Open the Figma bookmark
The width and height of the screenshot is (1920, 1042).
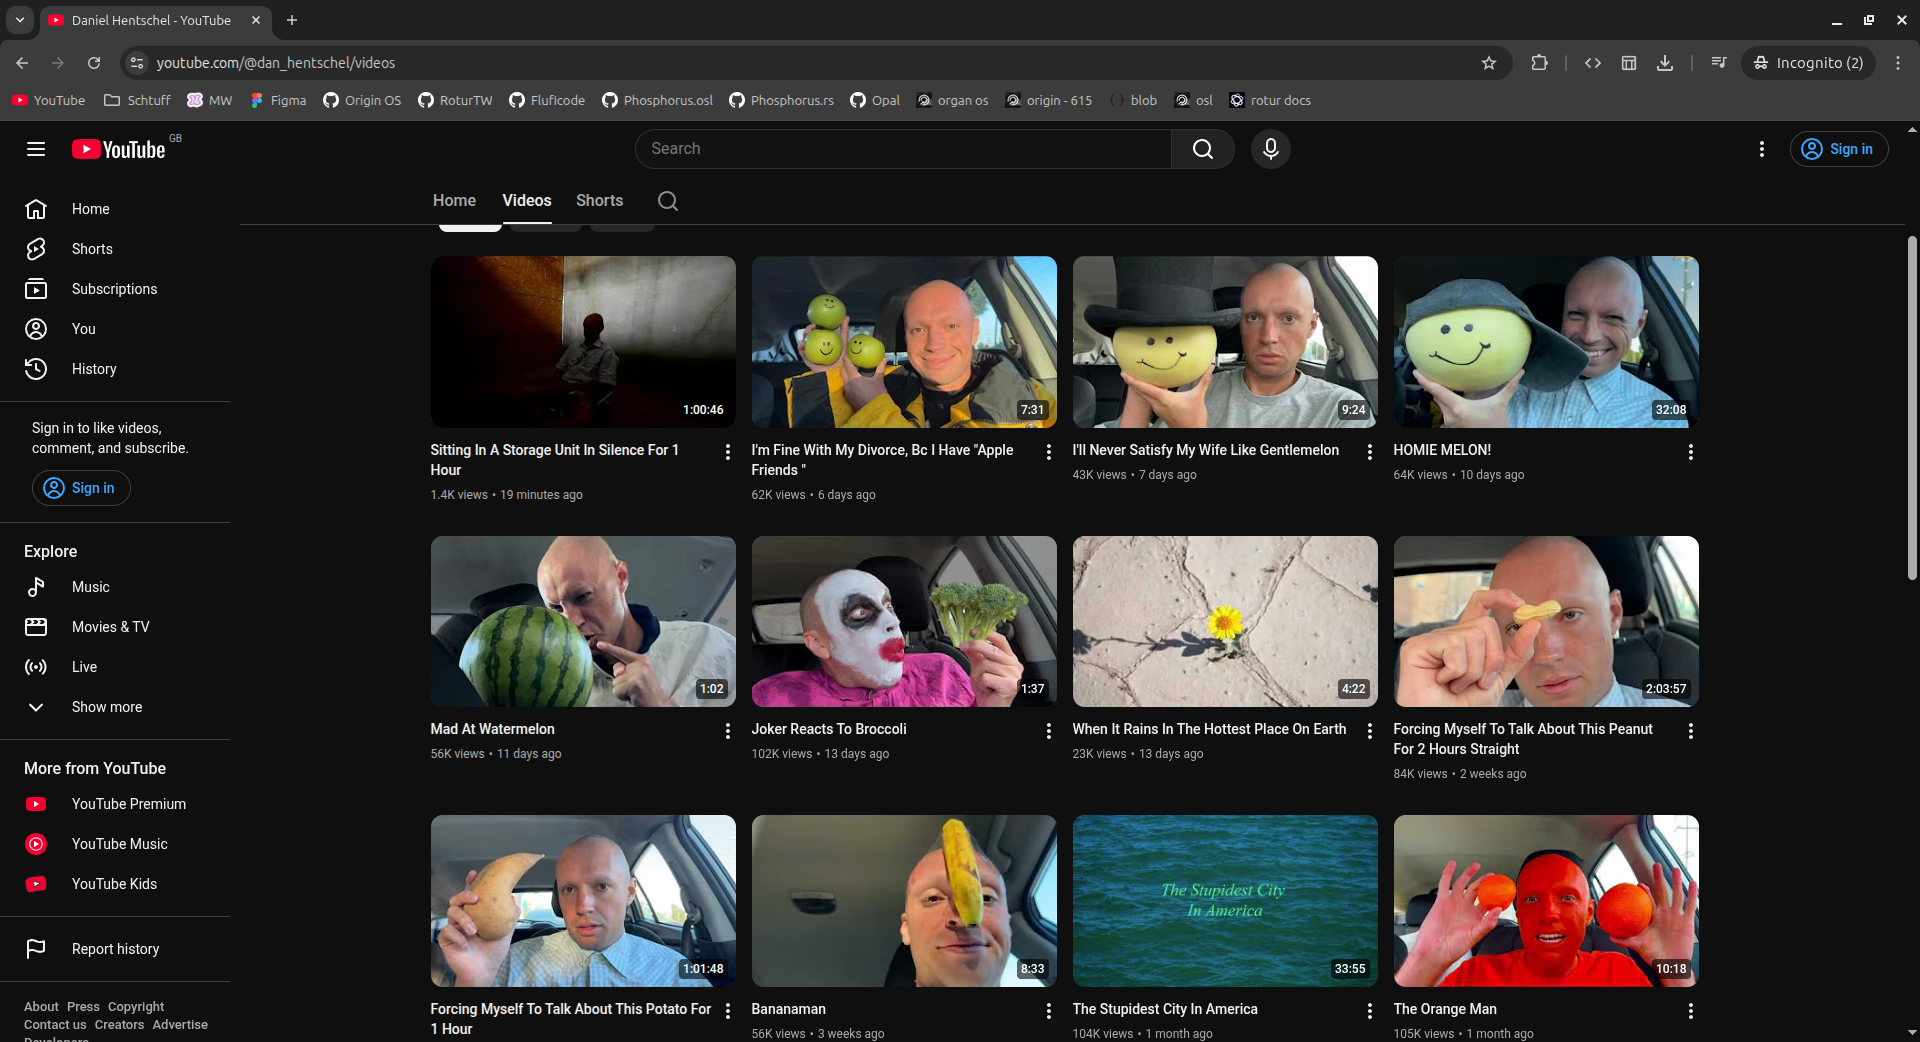tap(278, 100)
